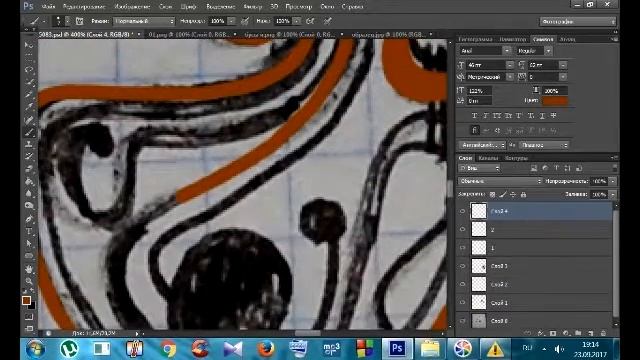Click the text layer filter T icon
This screenshot has height=360, width=640.
pos(556,168)
